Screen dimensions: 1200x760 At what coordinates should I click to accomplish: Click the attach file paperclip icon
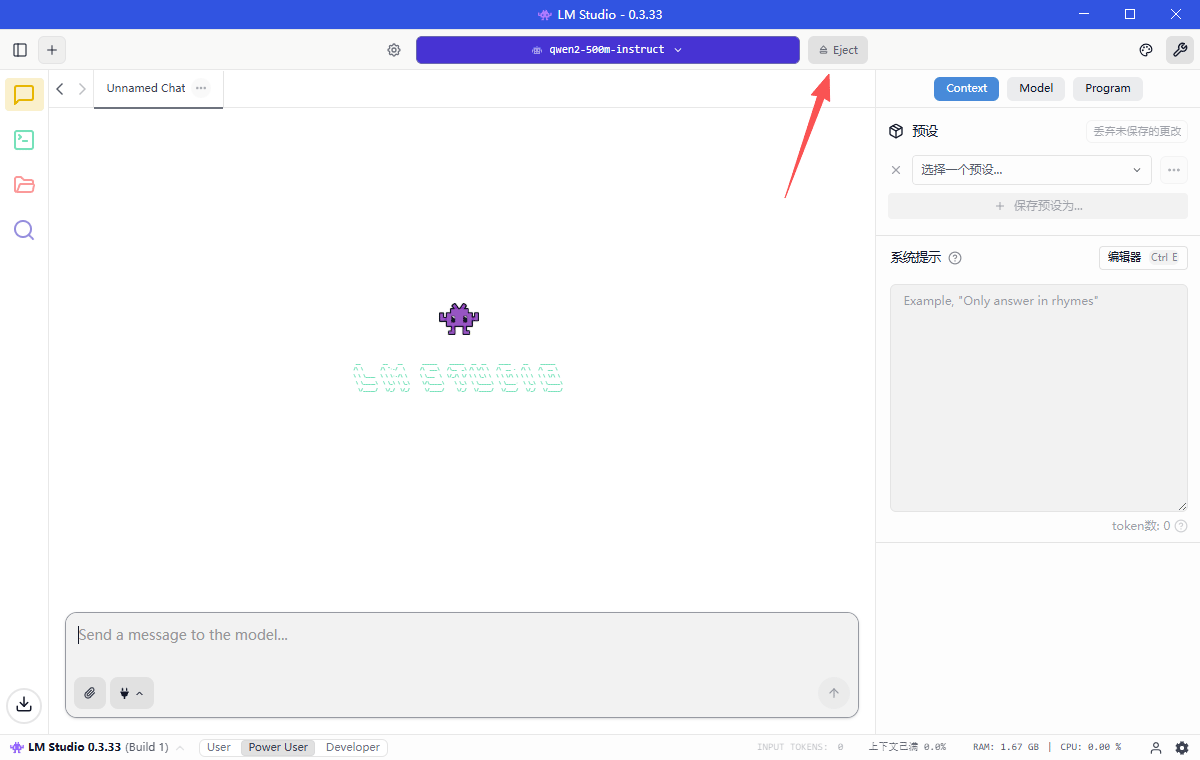[90, 693]
